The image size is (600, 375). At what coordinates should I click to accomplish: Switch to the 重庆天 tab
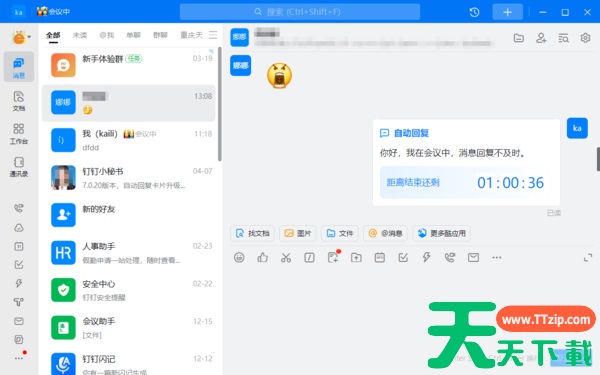(191, 35)
